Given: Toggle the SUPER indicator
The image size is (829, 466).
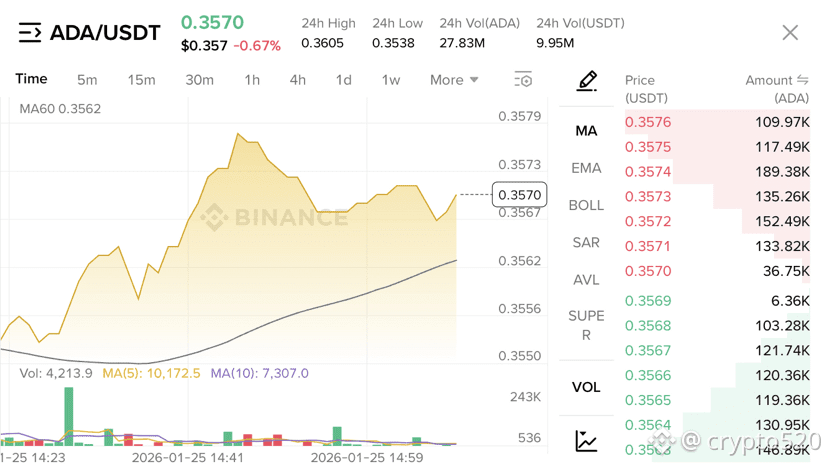Looking at the screenshot, I should coord(586,325).
